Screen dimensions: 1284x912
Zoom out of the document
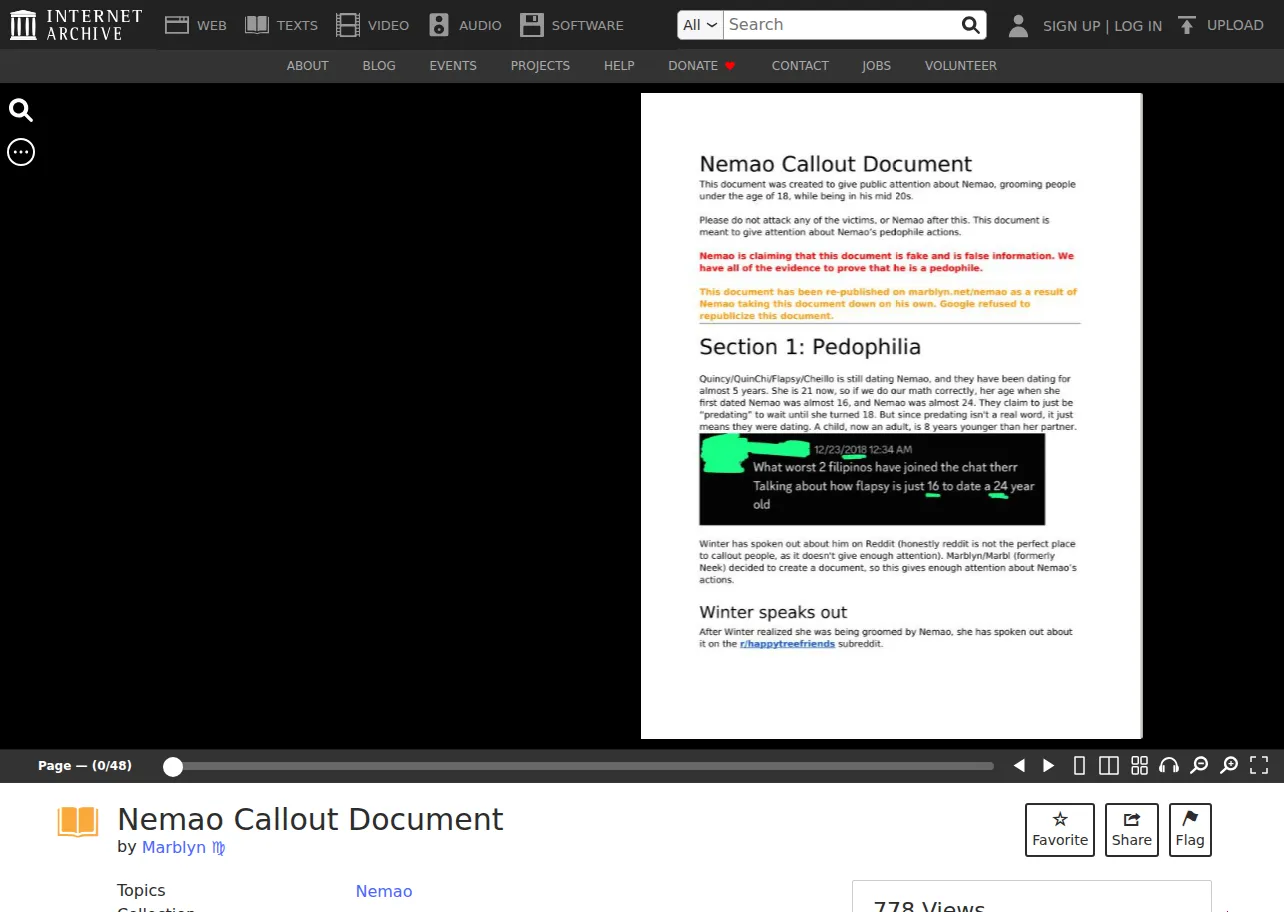(x=1199, y=766)
